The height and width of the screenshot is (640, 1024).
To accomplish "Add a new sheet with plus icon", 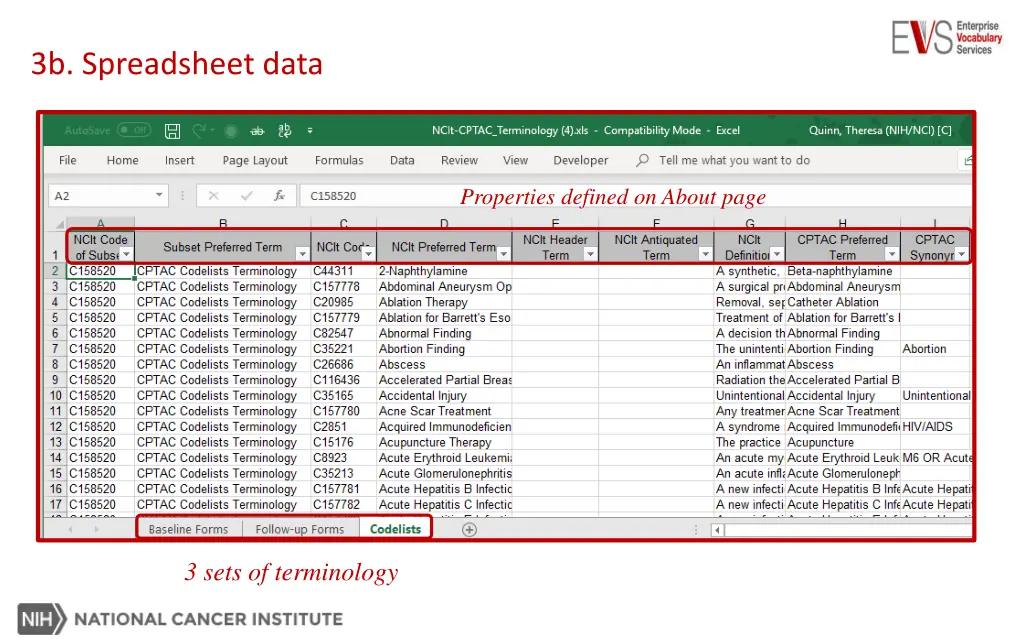I will 469,529.
